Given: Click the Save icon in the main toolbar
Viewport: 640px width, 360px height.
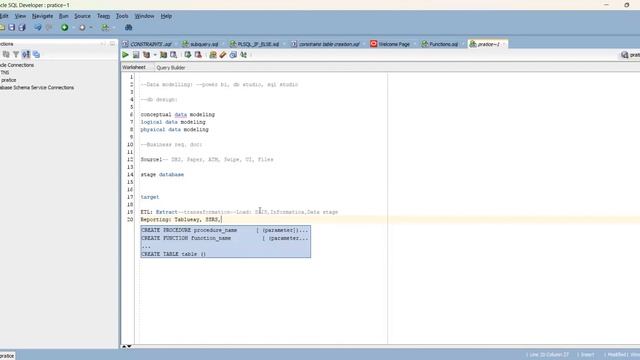Looking at the screenshot, I should [x=12, y=27].
